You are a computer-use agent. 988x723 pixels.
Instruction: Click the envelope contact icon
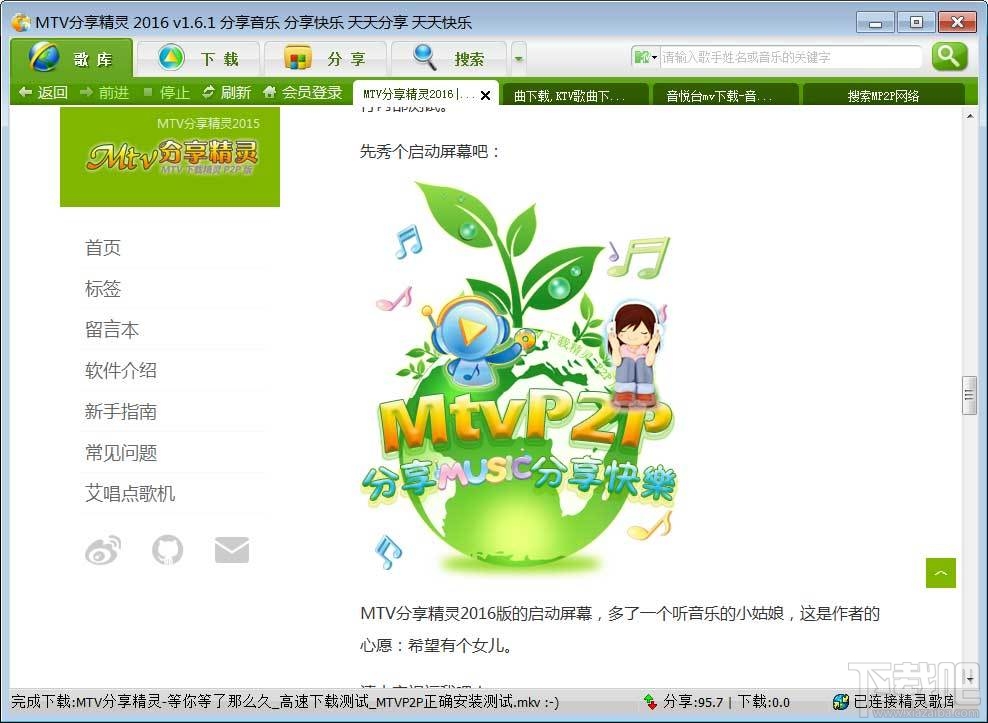coord(232,549)
